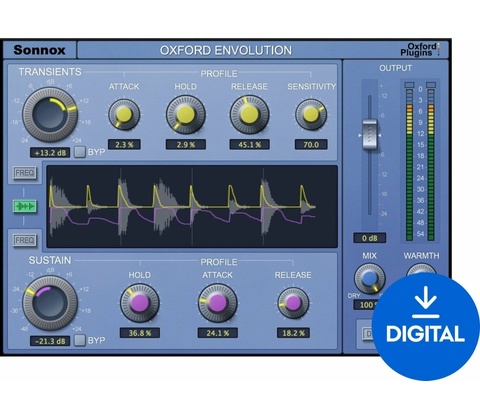Click the 2.9 % hold value field
This screenshot has height=420, width=480.
coord(186,144)
